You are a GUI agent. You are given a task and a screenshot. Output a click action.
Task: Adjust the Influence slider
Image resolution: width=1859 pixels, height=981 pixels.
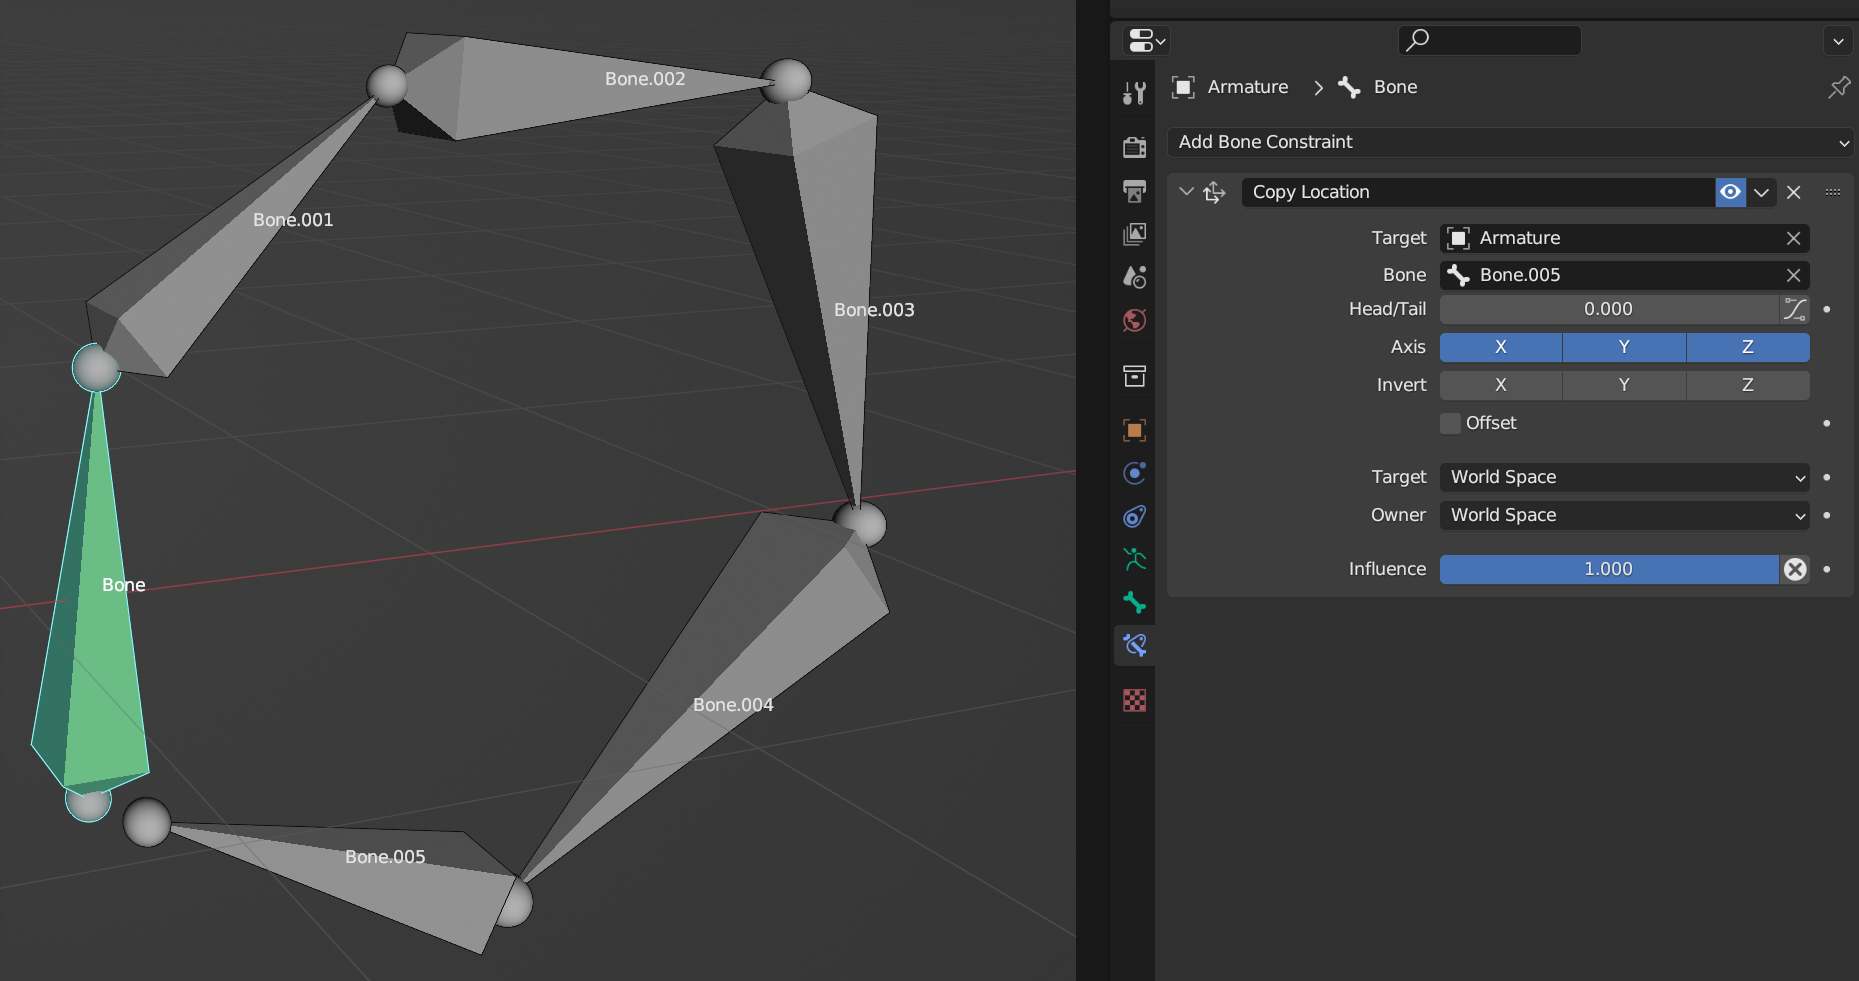(1609, 569)
